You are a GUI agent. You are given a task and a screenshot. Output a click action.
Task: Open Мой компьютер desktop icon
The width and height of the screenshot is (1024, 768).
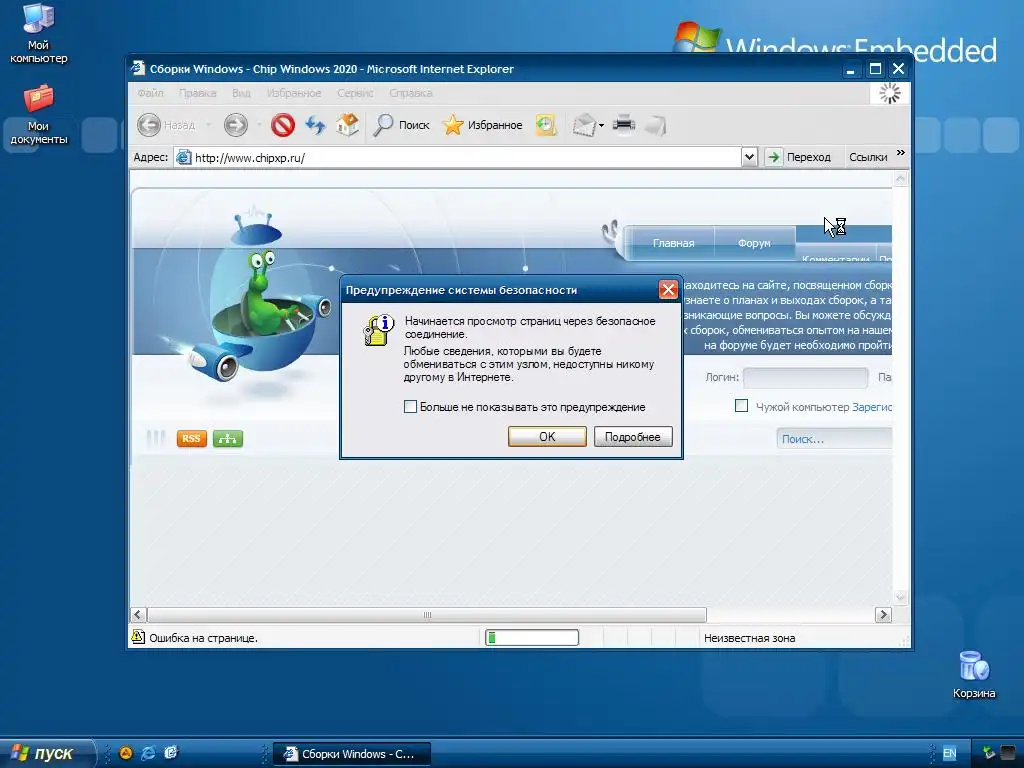point(39,33)
